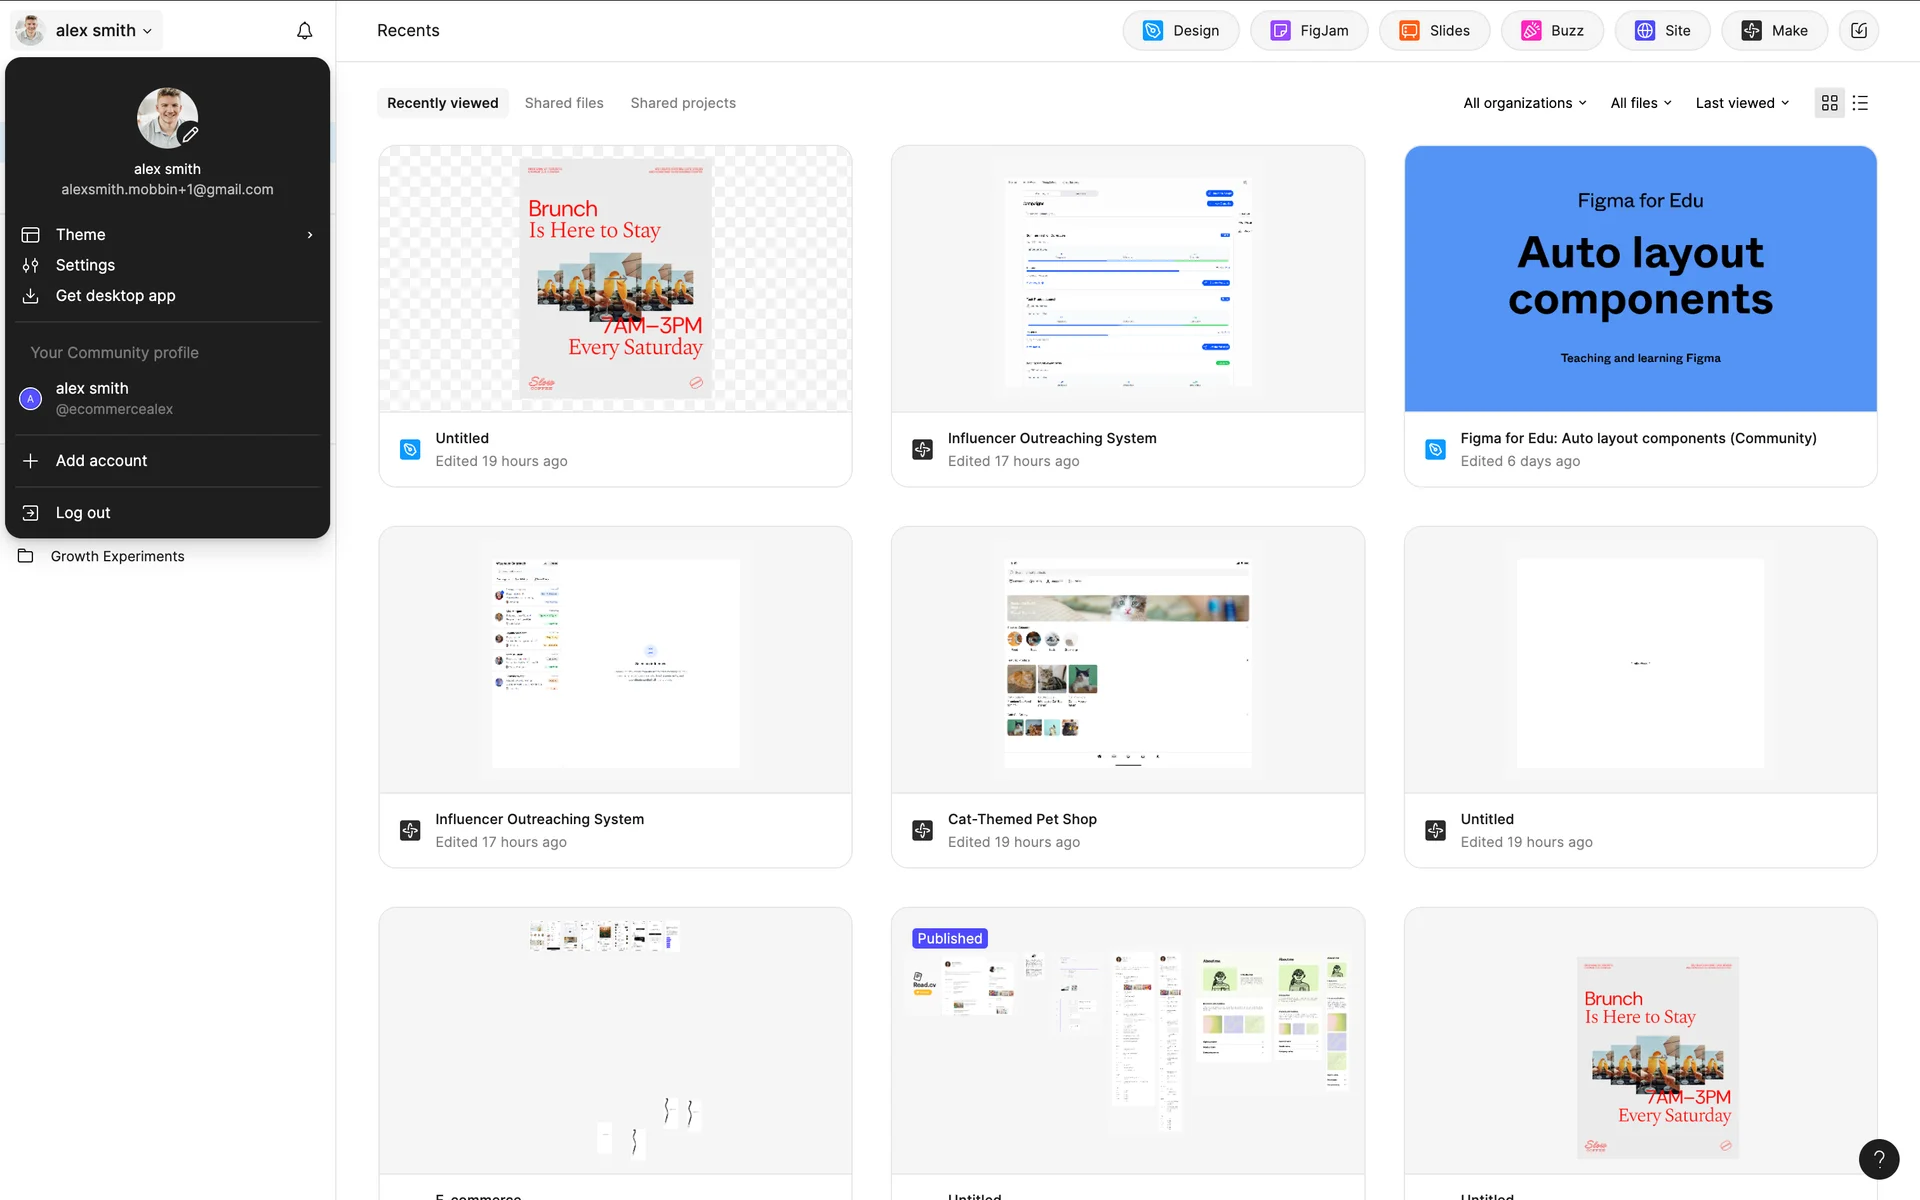Open the Cat-Themed Pet Shop thumbnail
1920x1200 pixels.
coord(1127,661)
